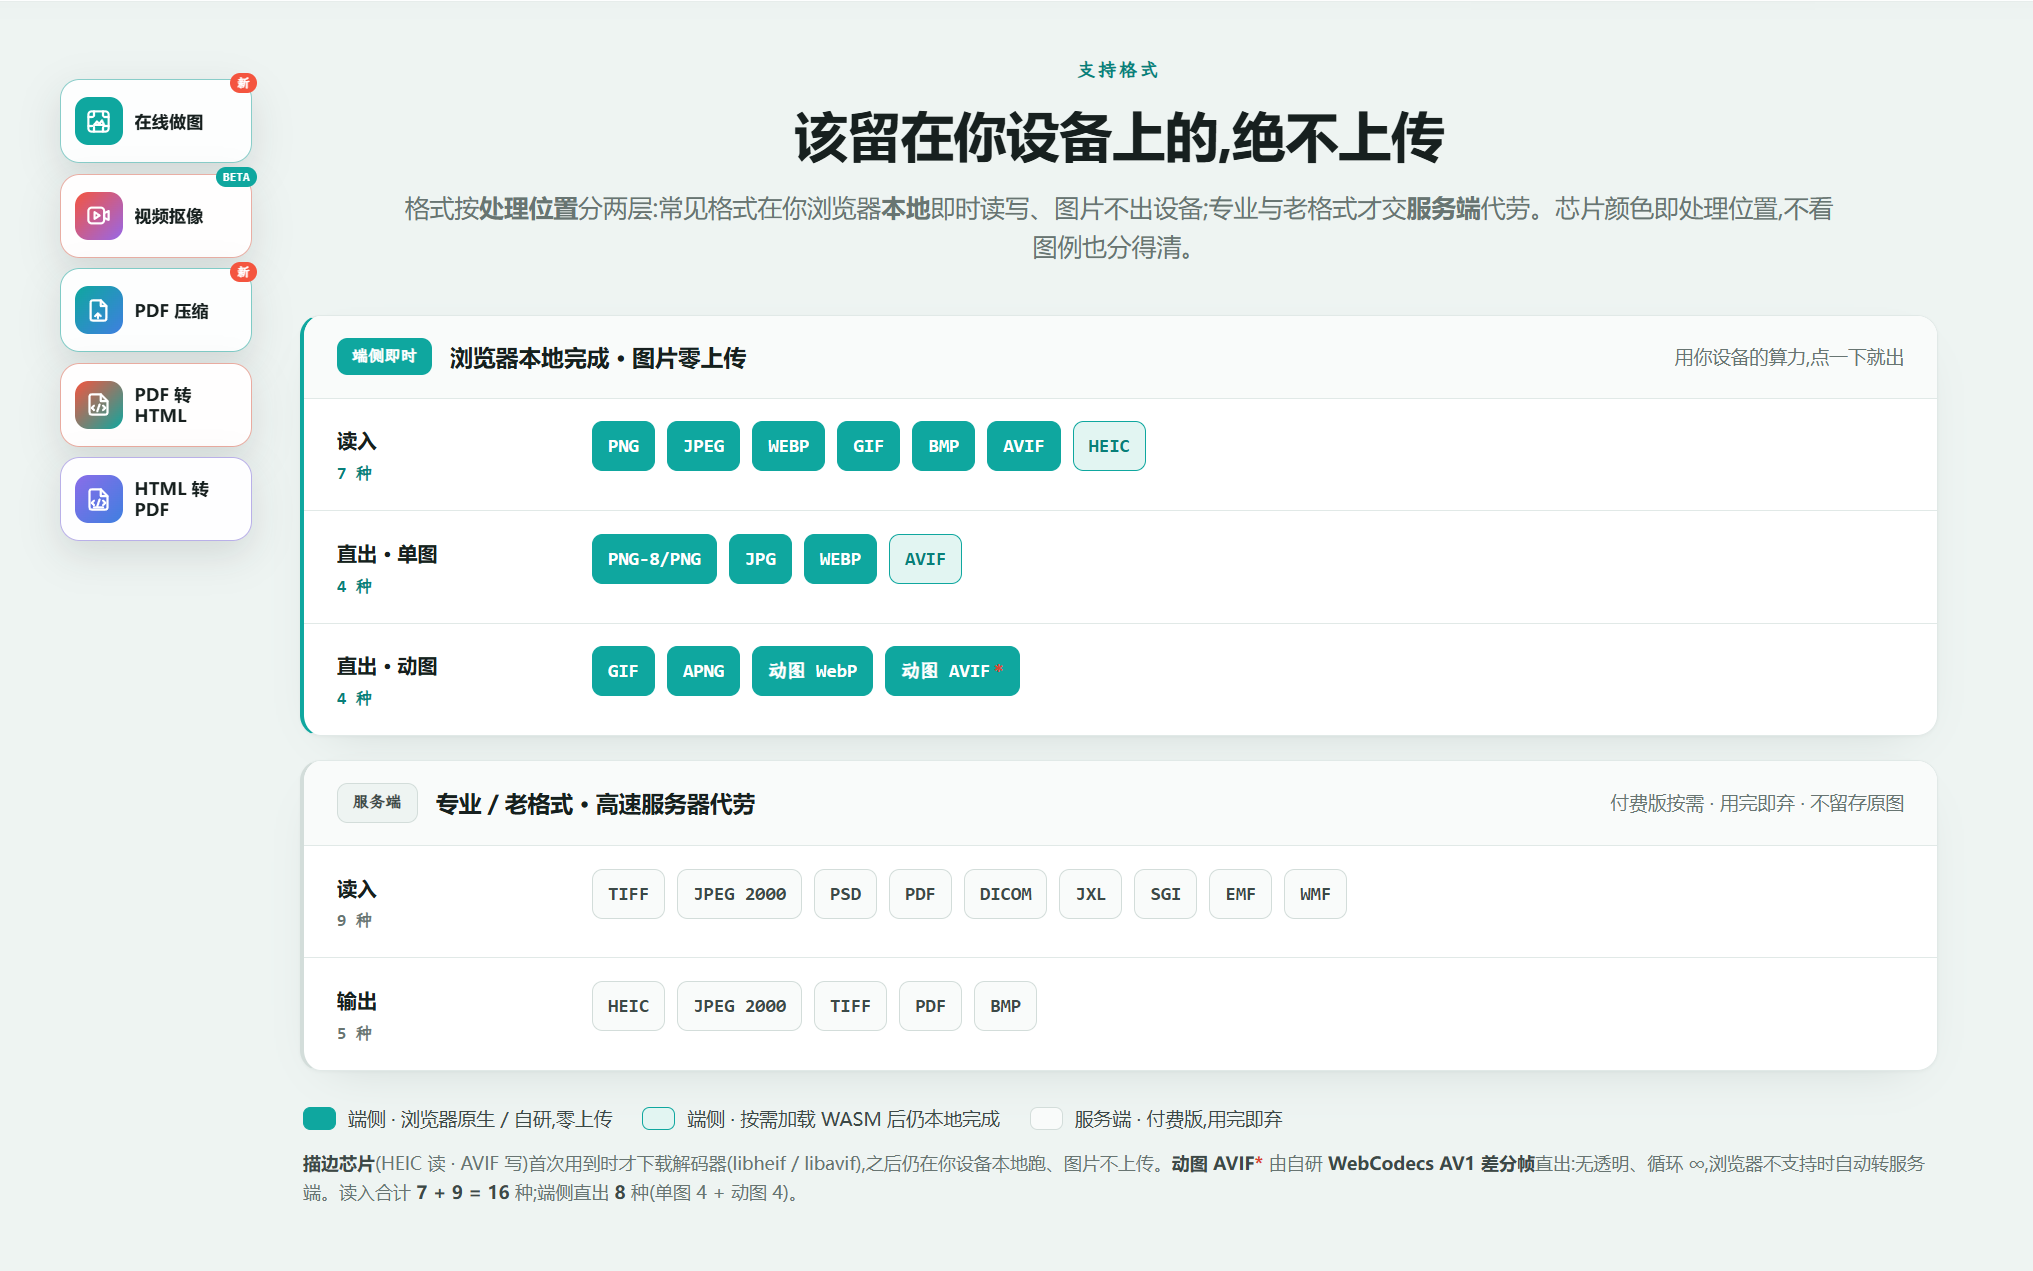Click the SGI chip
The height and width of the screenshot is (1271, 2033).
[x=1165, y=894]
